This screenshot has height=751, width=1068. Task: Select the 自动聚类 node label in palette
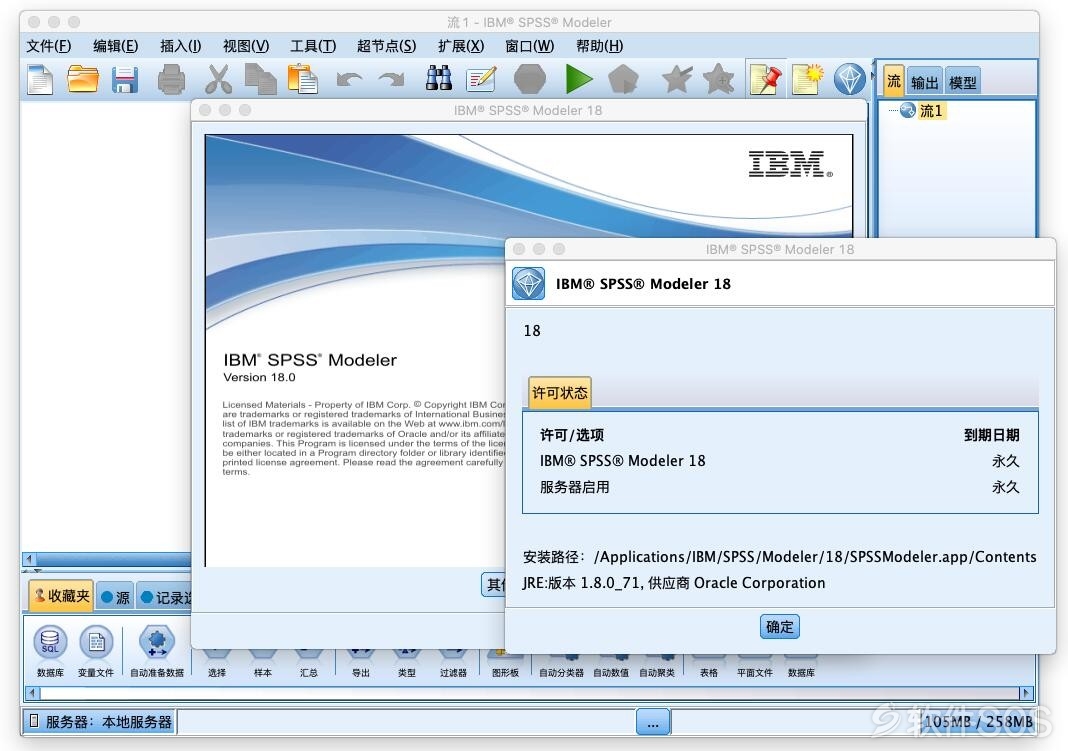[657, 673]
